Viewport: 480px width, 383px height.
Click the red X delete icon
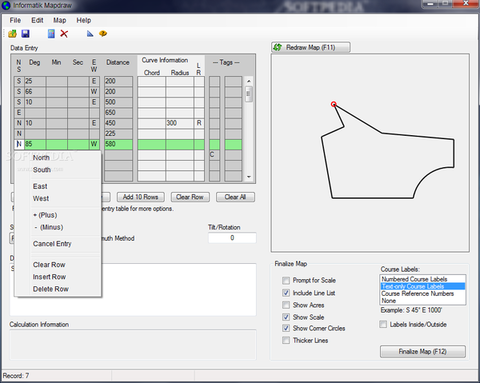click(x=64, y=34)
